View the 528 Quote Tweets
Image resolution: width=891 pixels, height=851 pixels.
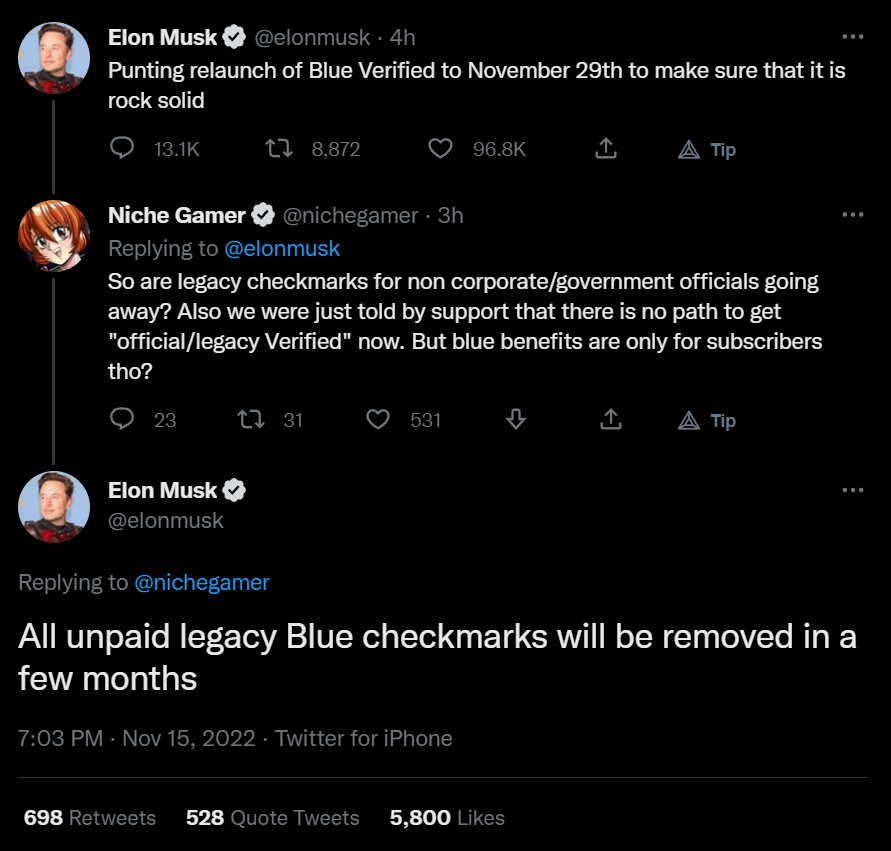[272, 817]
